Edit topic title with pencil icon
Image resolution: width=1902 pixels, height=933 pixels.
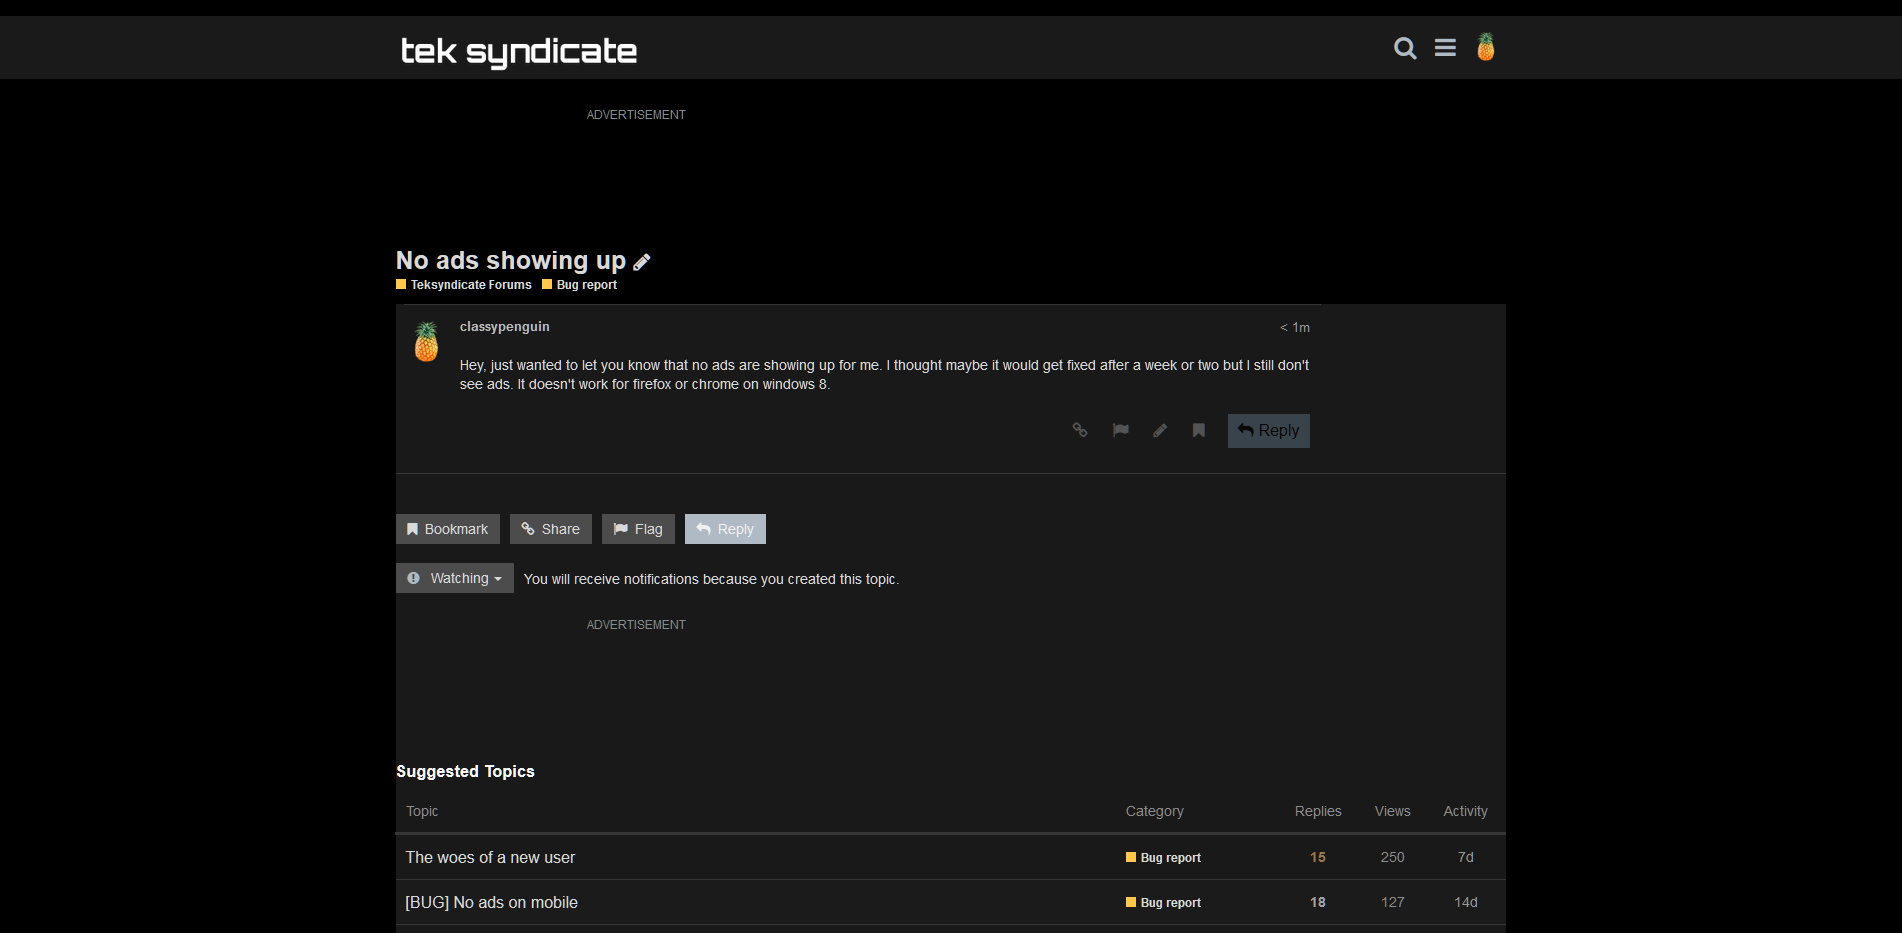[642, 262]
